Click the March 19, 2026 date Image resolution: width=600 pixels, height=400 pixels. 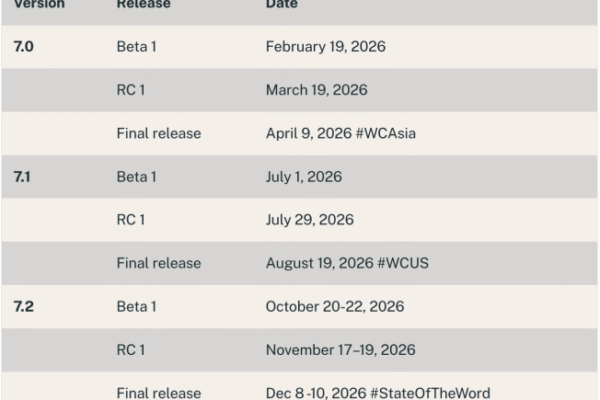tap(316, 90)
